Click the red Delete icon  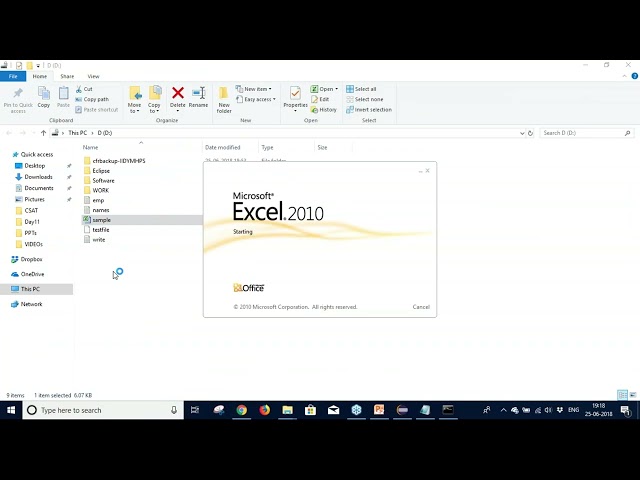[x=178, y=93]
